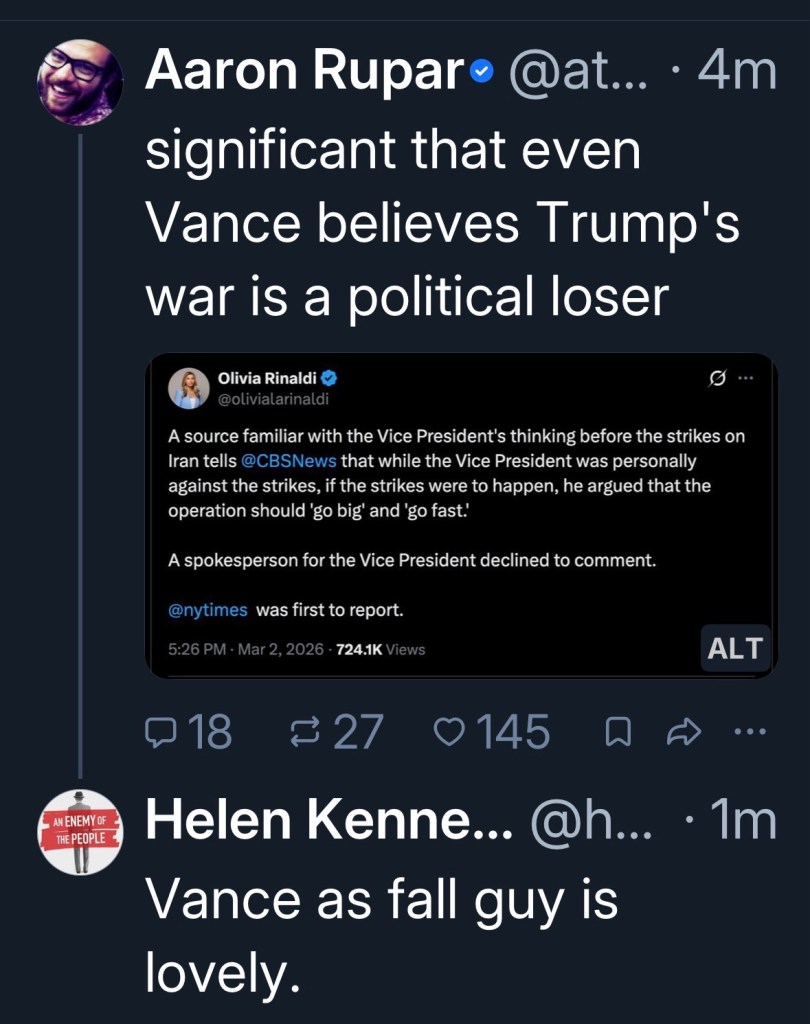Open the @nytimes mention link

point(207,609)
